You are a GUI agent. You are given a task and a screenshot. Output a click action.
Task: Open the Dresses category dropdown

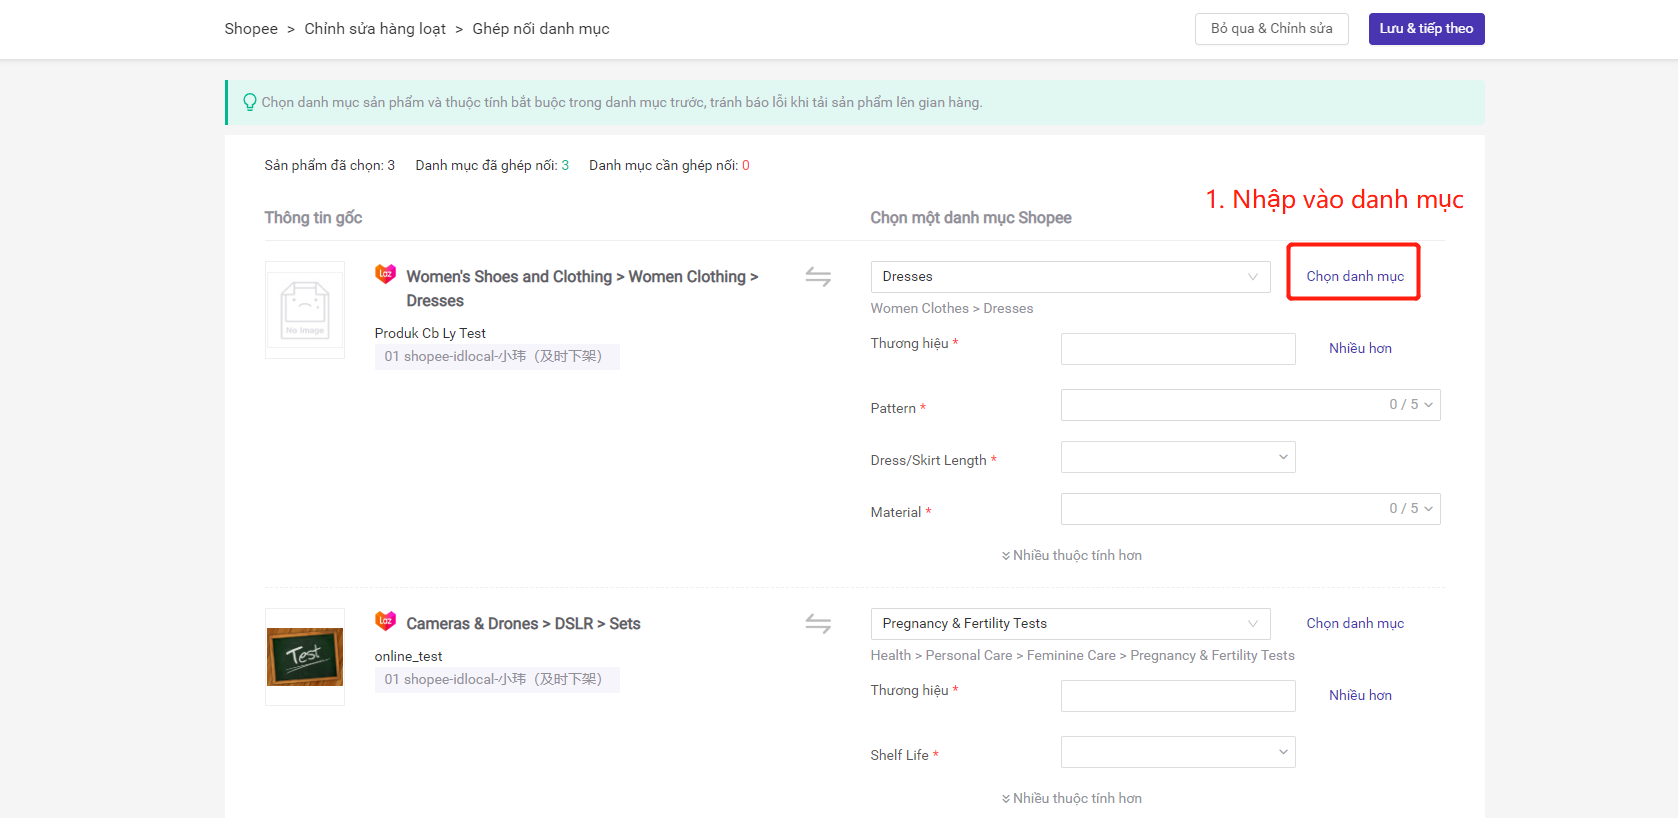click(1069, 277)
